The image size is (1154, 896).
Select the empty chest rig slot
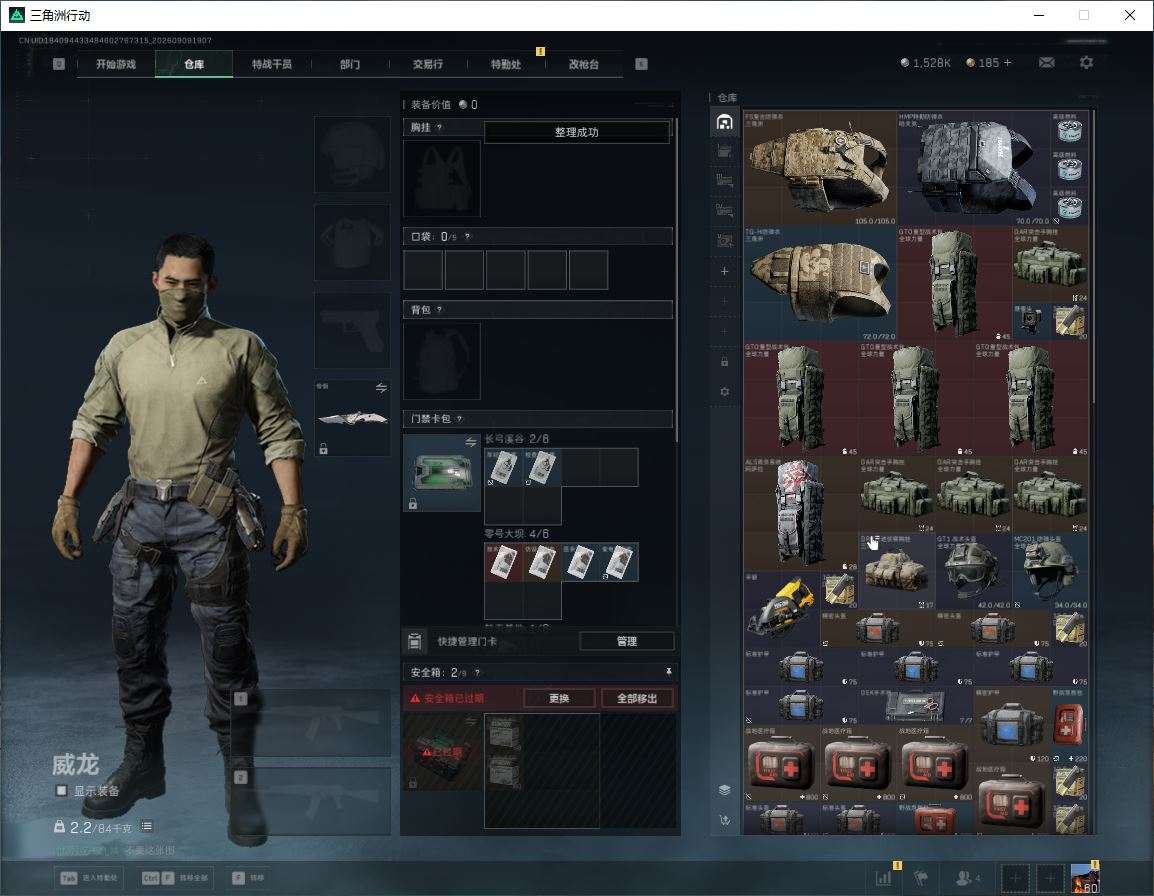pyautogui.click(x=442, y=177)
